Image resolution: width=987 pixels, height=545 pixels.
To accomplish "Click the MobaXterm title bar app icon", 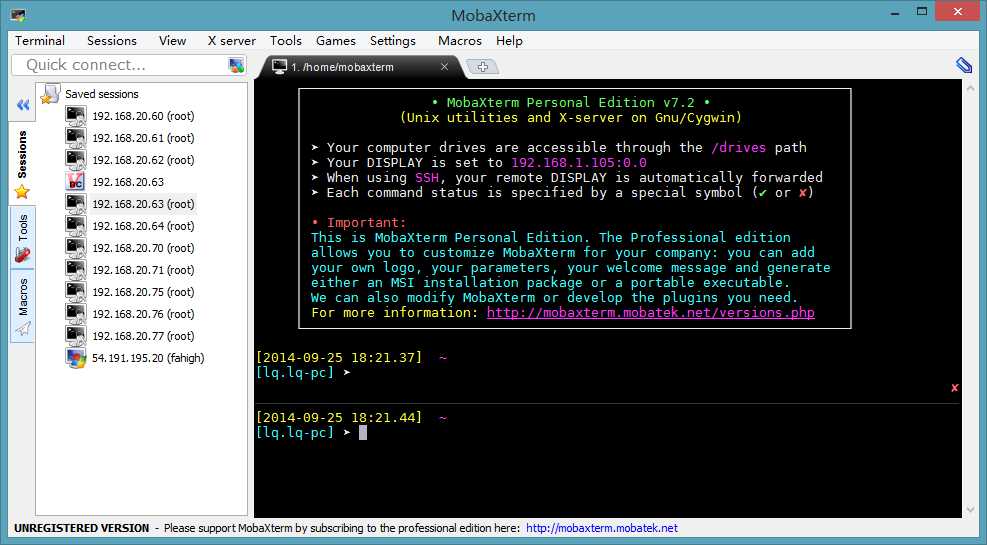I will click(19, 14).
